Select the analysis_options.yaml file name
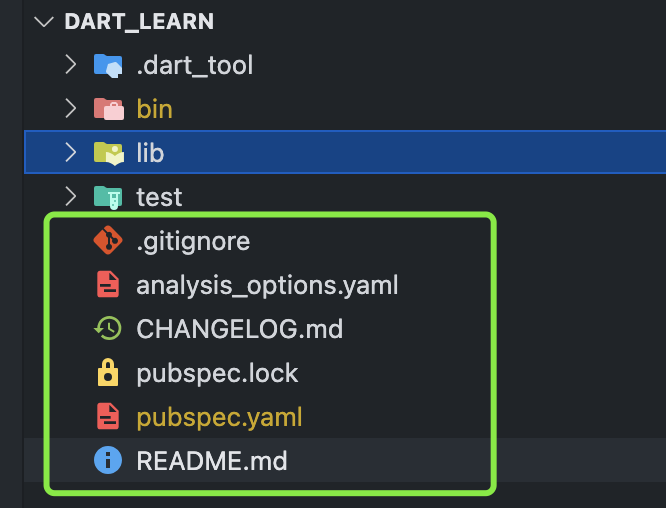The image size is (666, 508). click(267, 285)
